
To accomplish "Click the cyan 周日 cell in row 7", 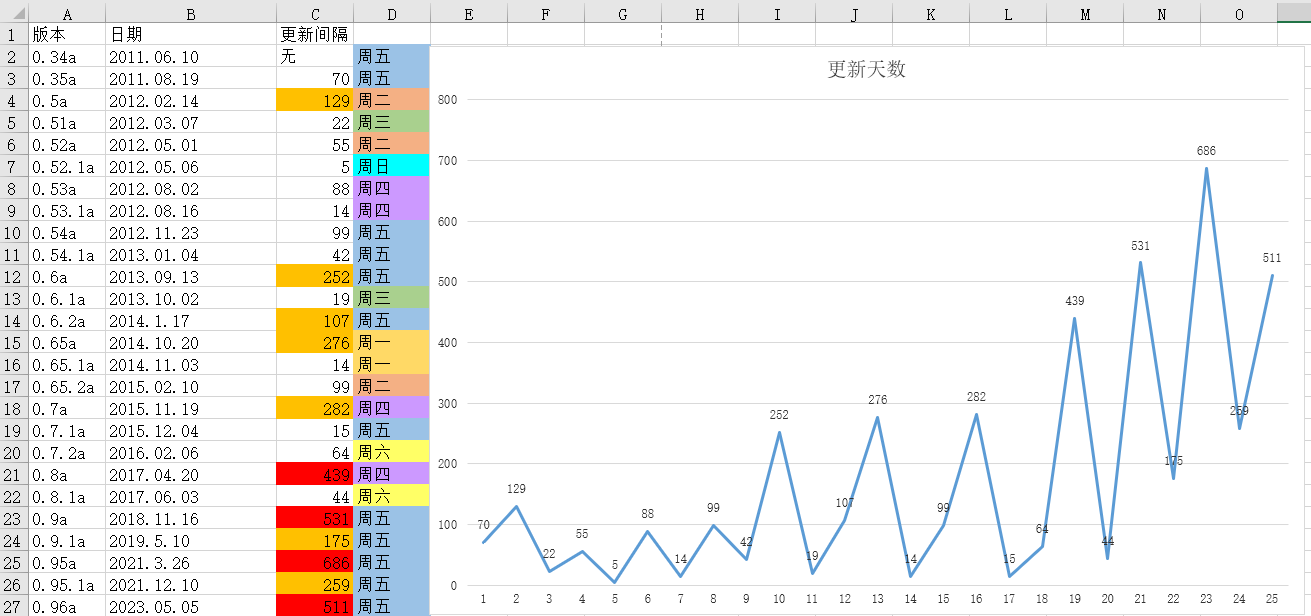I will [x=390, y=167].
